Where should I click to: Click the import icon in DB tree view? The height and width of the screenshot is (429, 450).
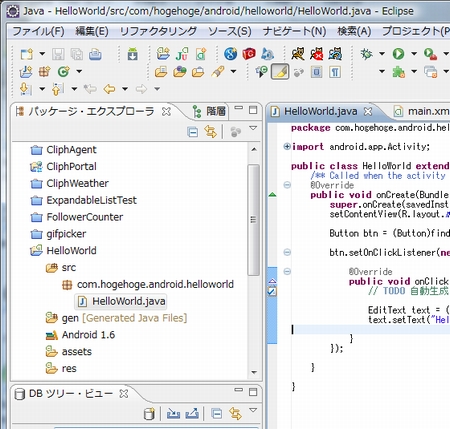coord(173,414)
